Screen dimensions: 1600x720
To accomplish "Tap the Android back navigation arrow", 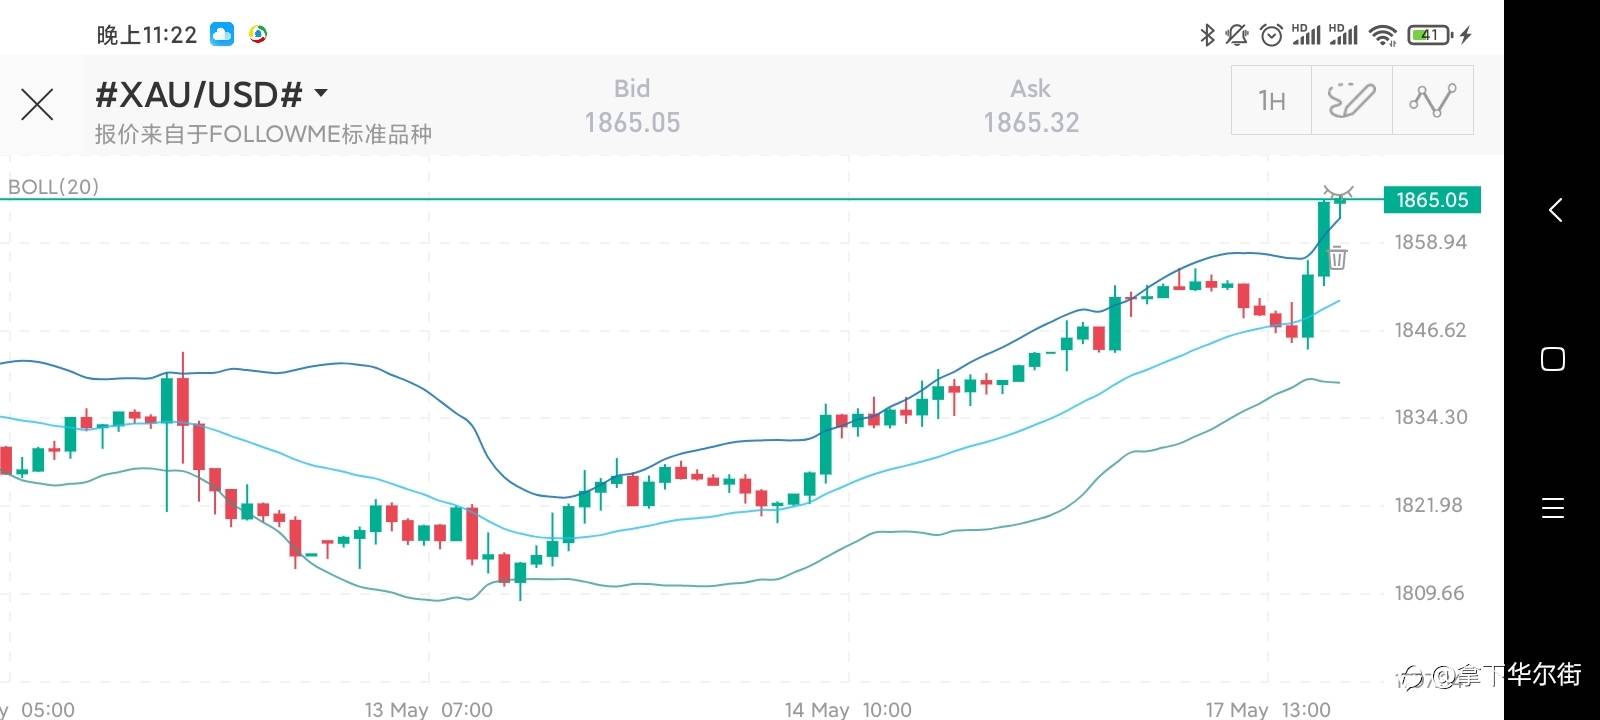I will coord(1555,210).
